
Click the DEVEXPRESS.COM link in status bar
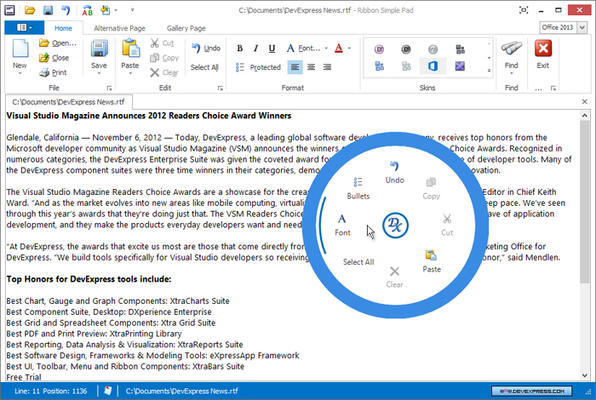point(531,391)
